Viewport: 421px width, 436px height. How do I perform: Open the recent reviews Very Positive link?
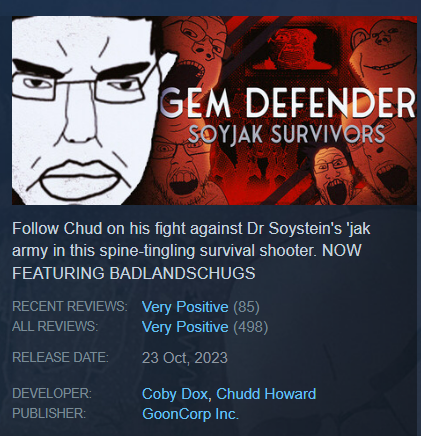(185, 307)
